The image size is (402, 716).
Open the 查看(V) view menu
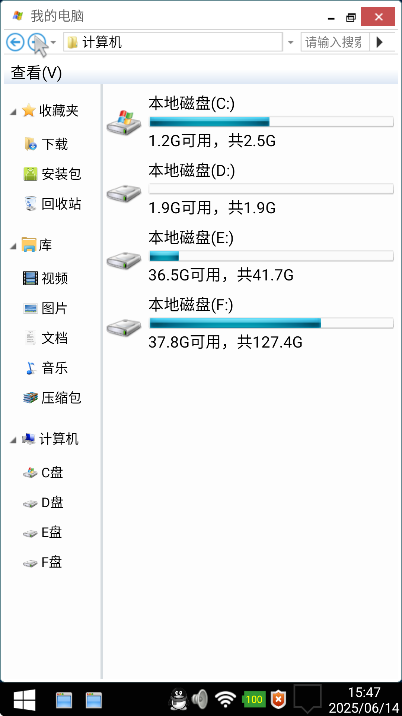tap(36, 73)
